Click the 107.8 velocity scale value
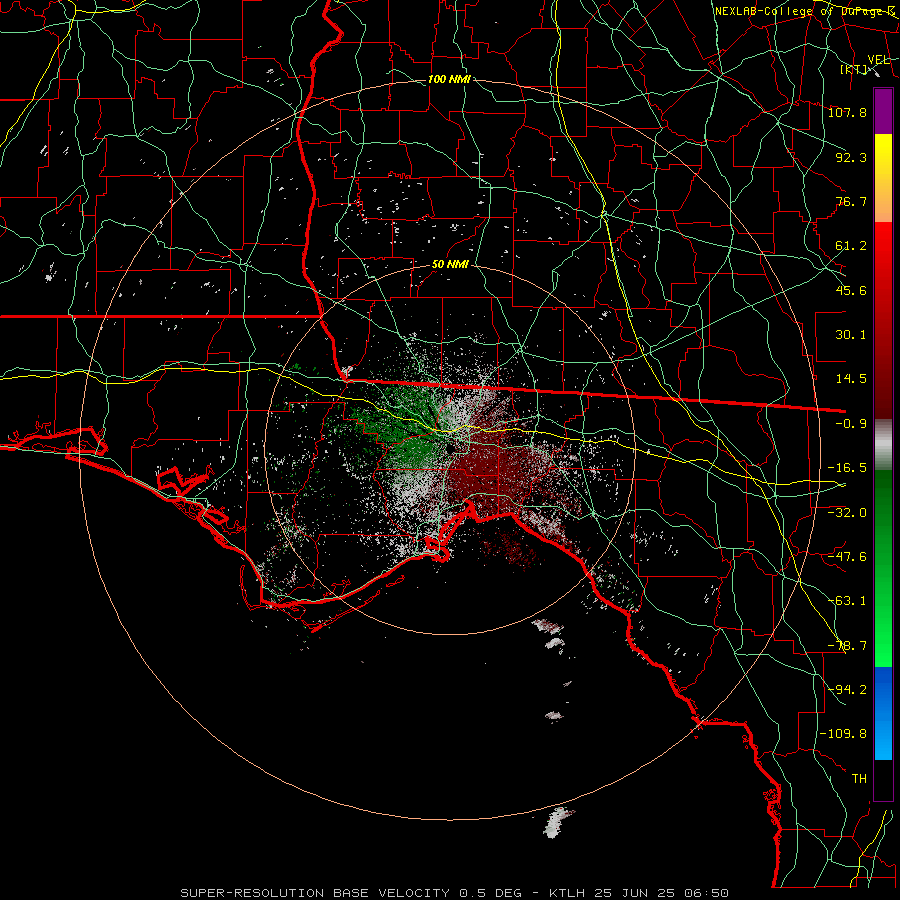The width and height of the screenshot is (900, 900). point(847,112)
